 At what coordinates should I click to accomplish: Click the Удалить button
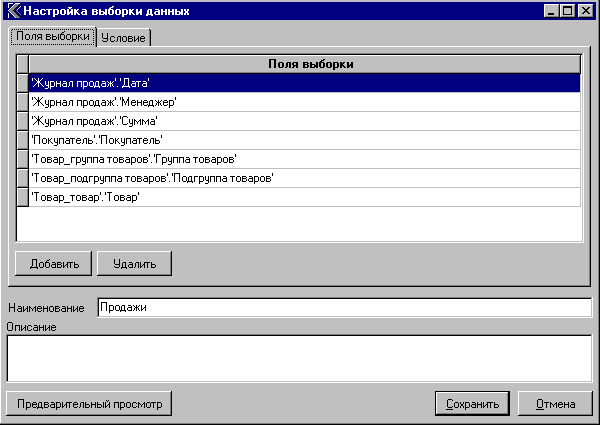135,262
